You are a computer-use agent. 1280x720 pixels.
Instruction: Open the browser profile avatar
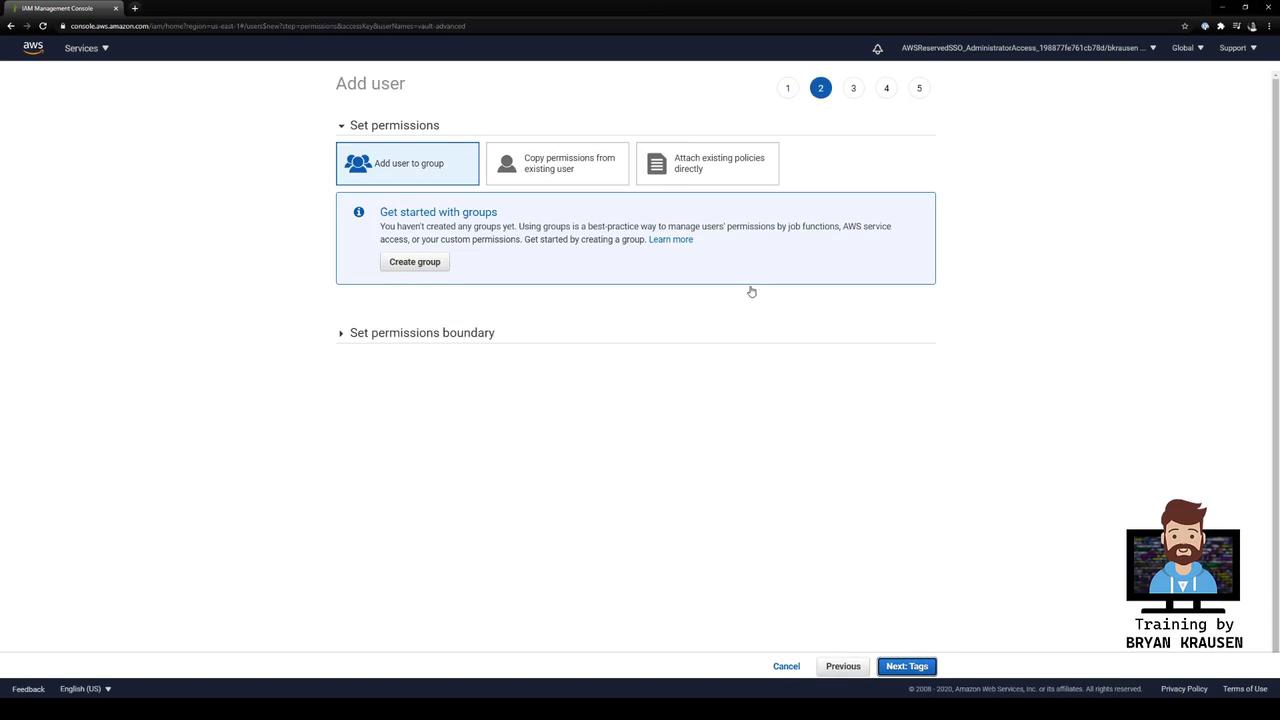(x=1252, y=26)
